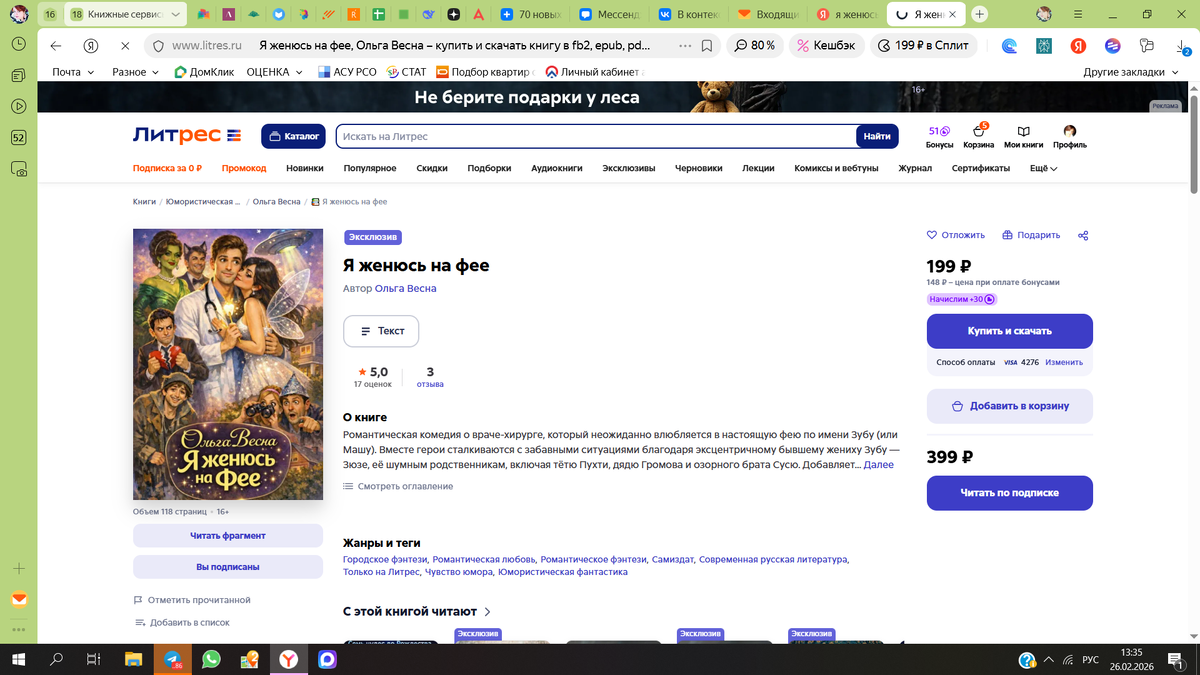Image resolution: width=1200 pixels, height=675 pixels.
Task: Open the sidebar clock history icon
Action: pos(19,45)
